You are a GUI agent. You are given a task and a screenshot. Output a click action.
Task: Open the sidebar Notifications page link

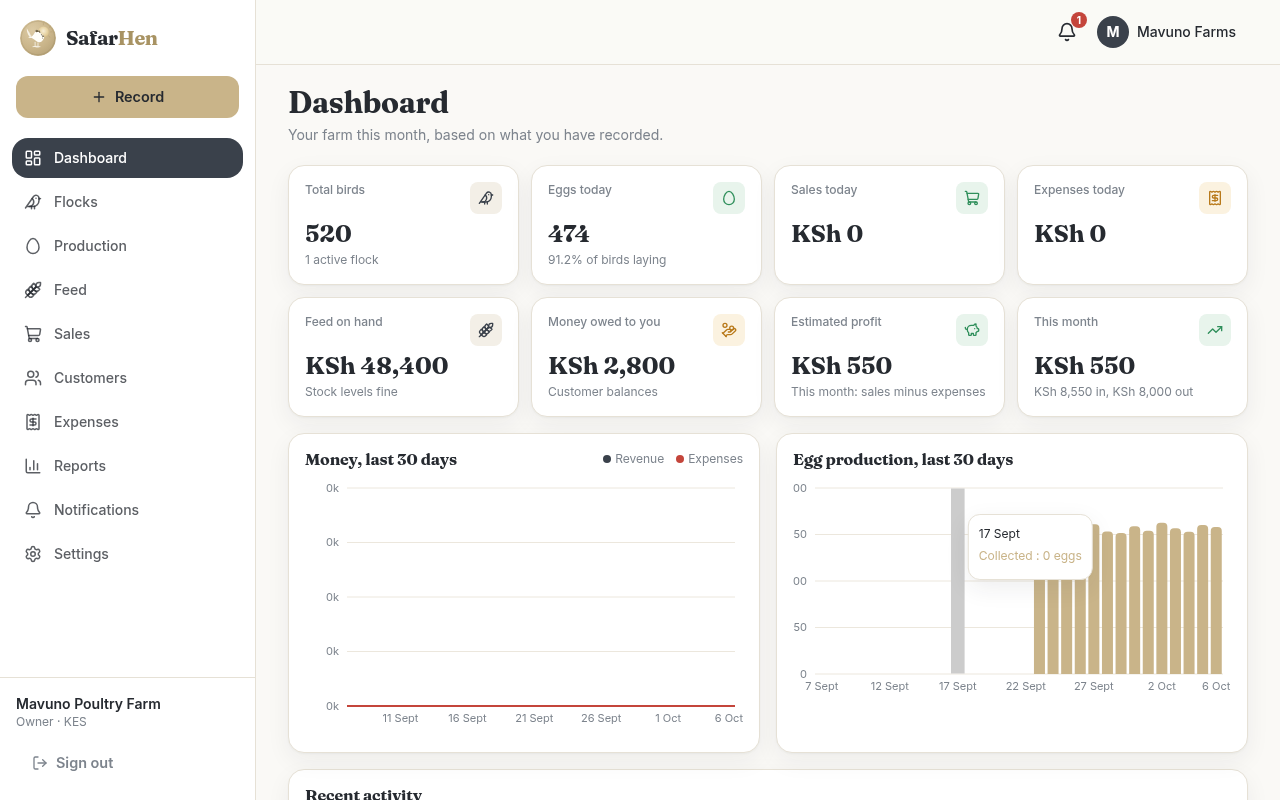pyautogui.click(x=127, y=510)
